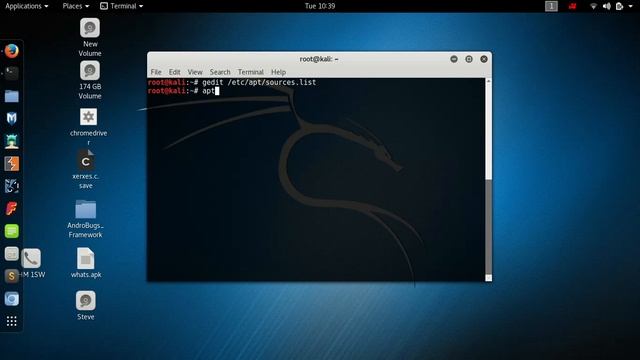Launch Armitage from the dock
Viewport: 640px width, 360px height.
11,141
